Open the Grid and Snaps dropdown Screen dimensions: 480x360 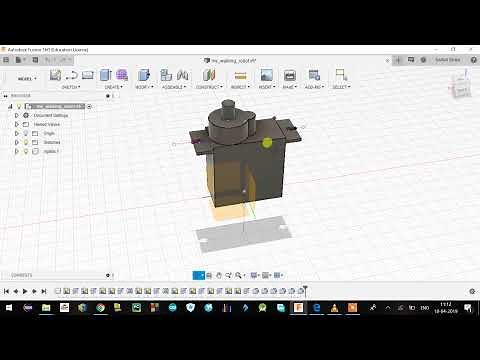[x=266, y=275]
